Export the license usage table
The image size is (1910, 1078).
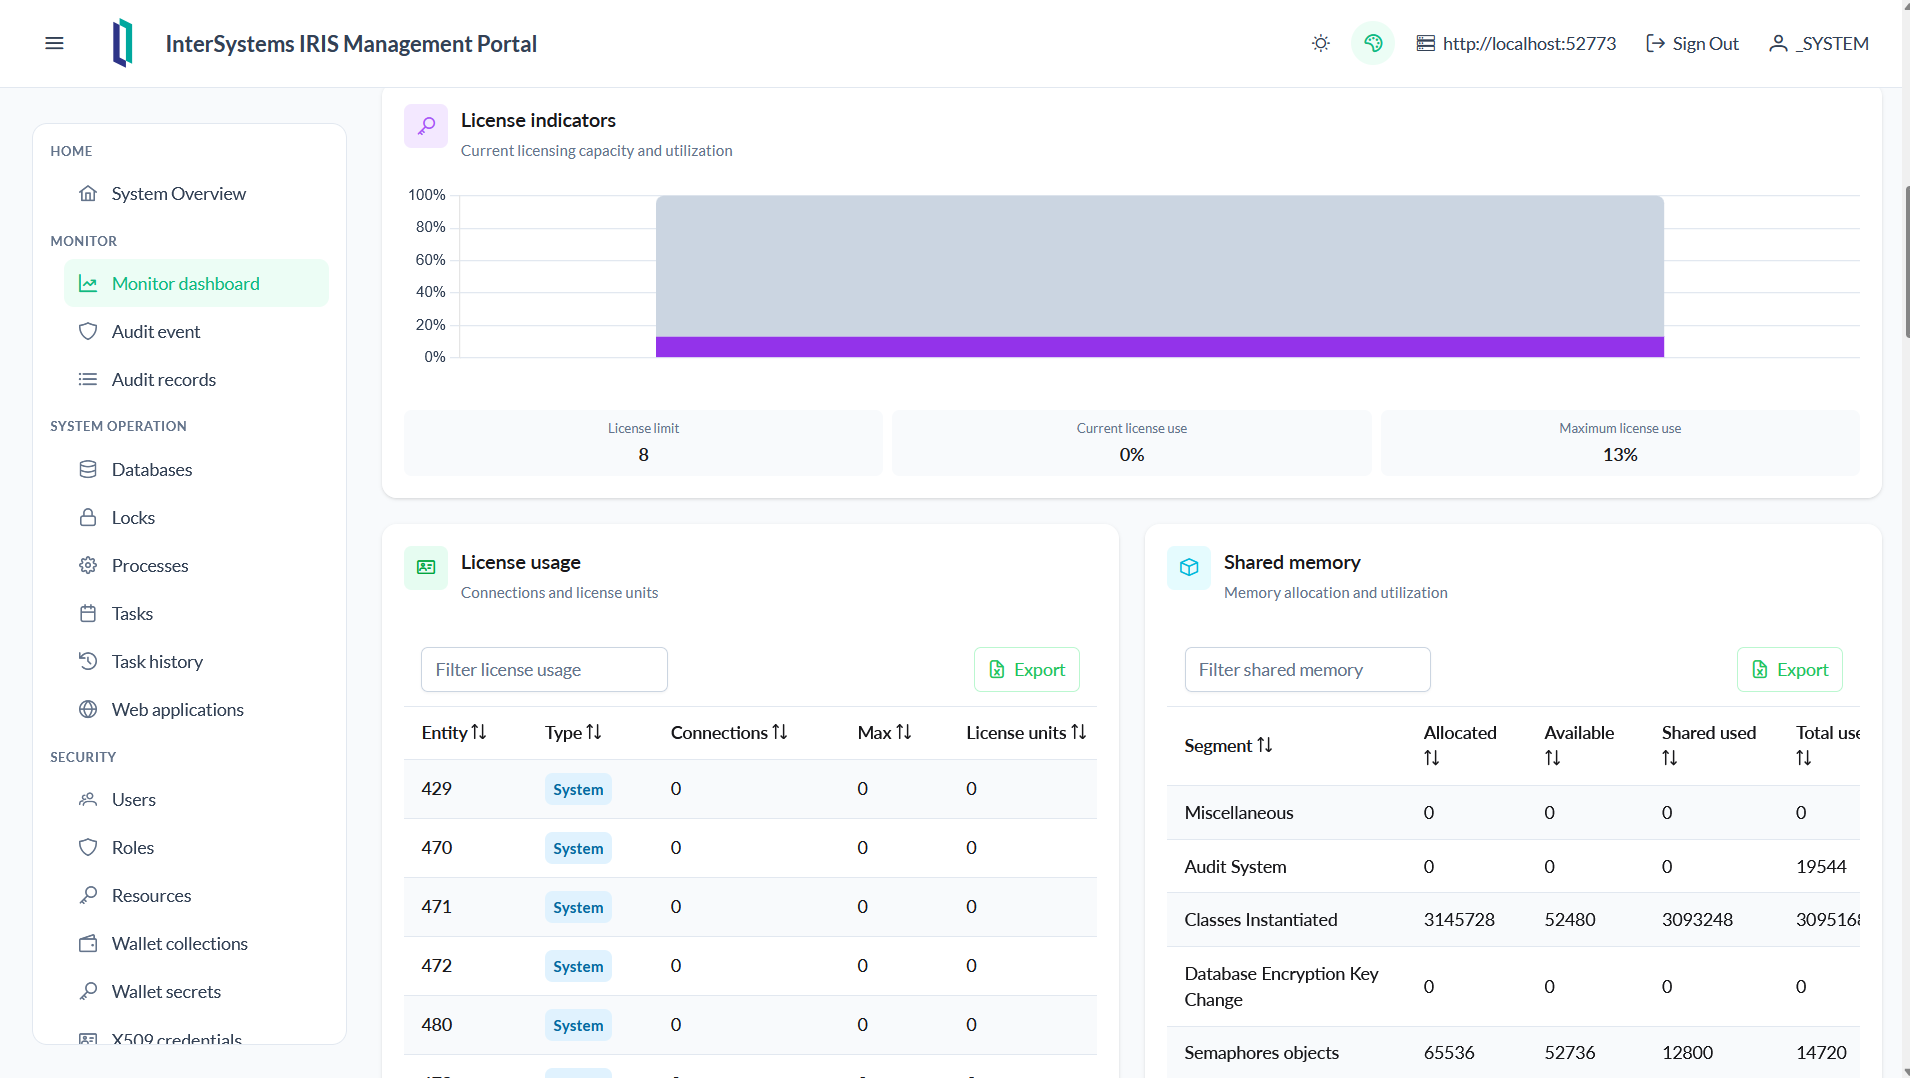1027,669
